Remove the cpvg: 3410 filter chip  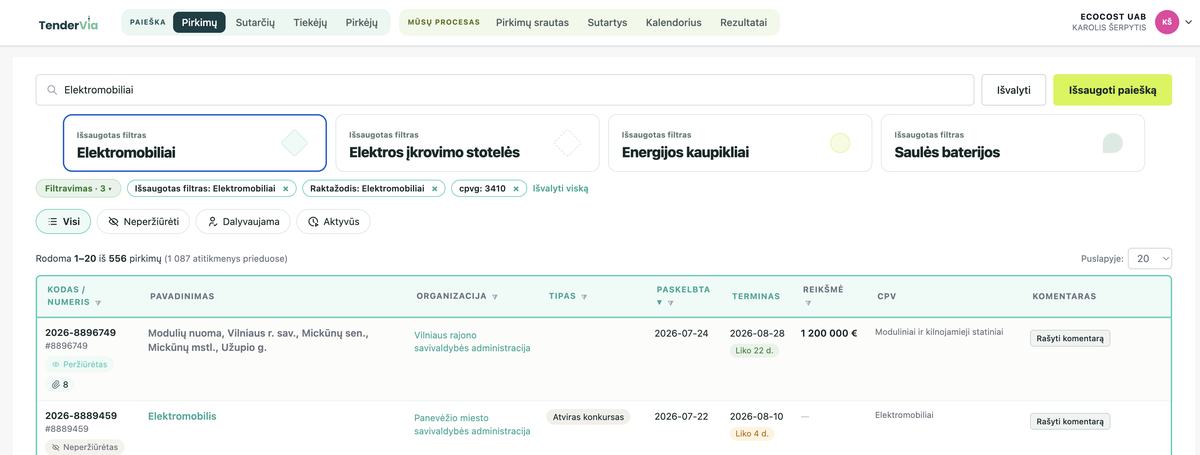pyautogui.click(x=515, y=188)
